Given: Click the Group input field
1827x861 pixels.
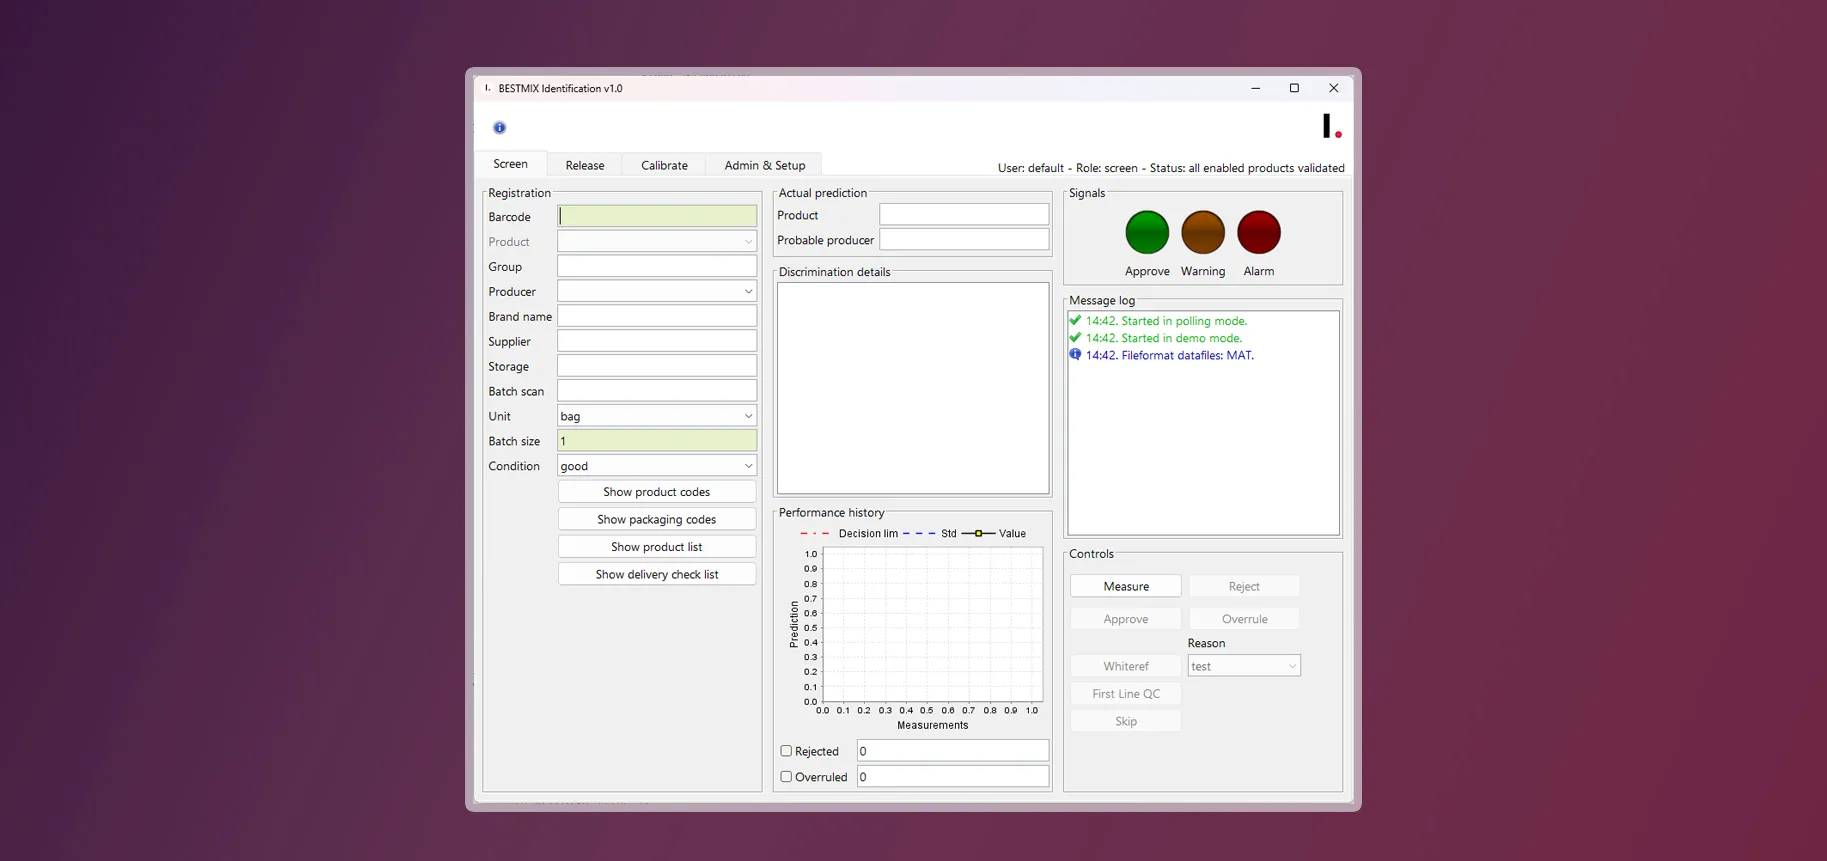Looking at the screenshot, I should click(657, 266).
